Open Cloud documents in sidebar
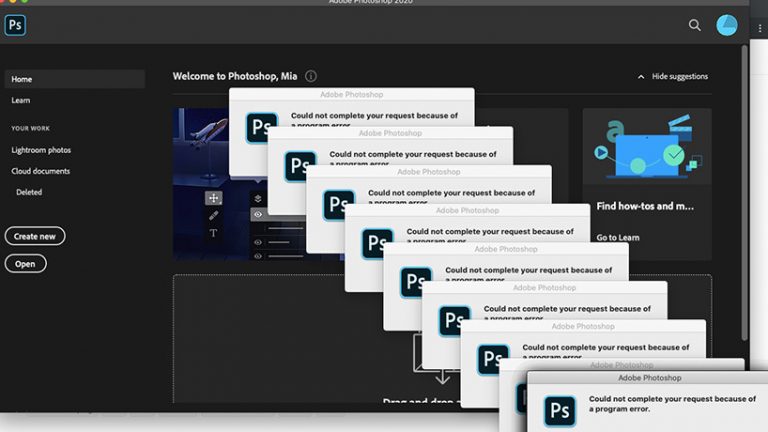Screen dimensions: 768x432 [41, 171]
